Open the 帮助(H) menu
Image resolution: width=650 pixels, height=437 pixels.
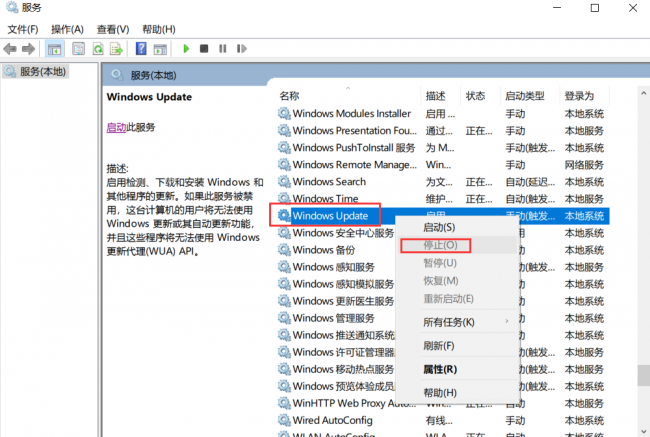coord(159,29)
